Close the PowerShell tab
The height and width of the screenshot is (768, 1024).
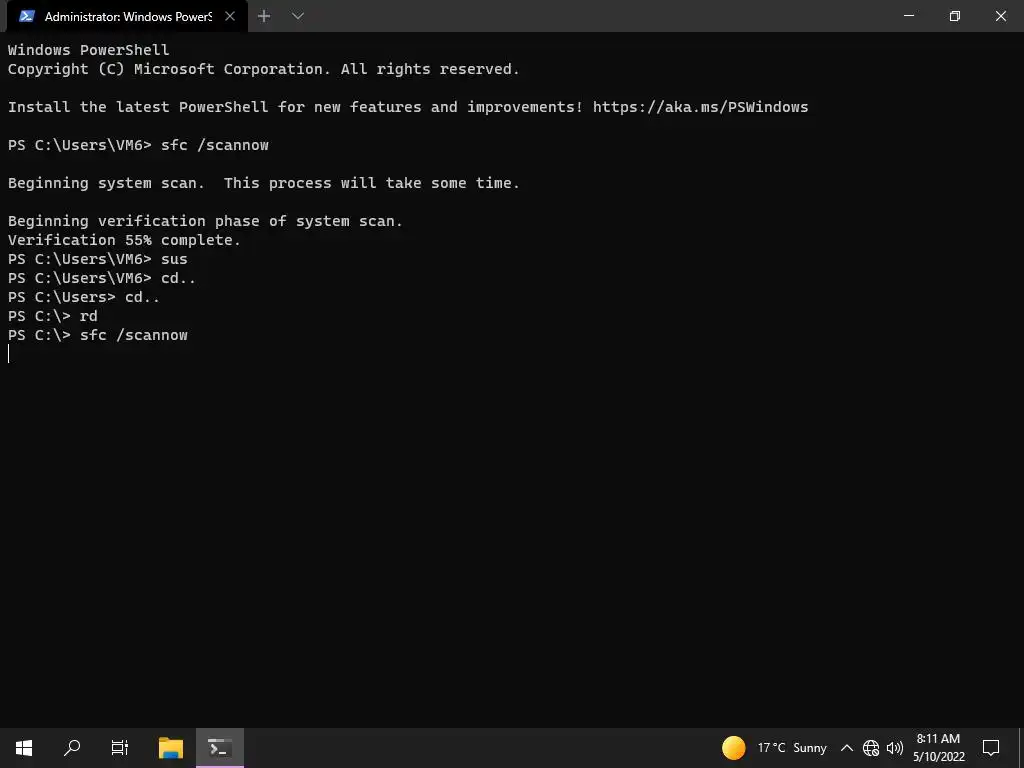pyautogui.click(x=230, y=16)
